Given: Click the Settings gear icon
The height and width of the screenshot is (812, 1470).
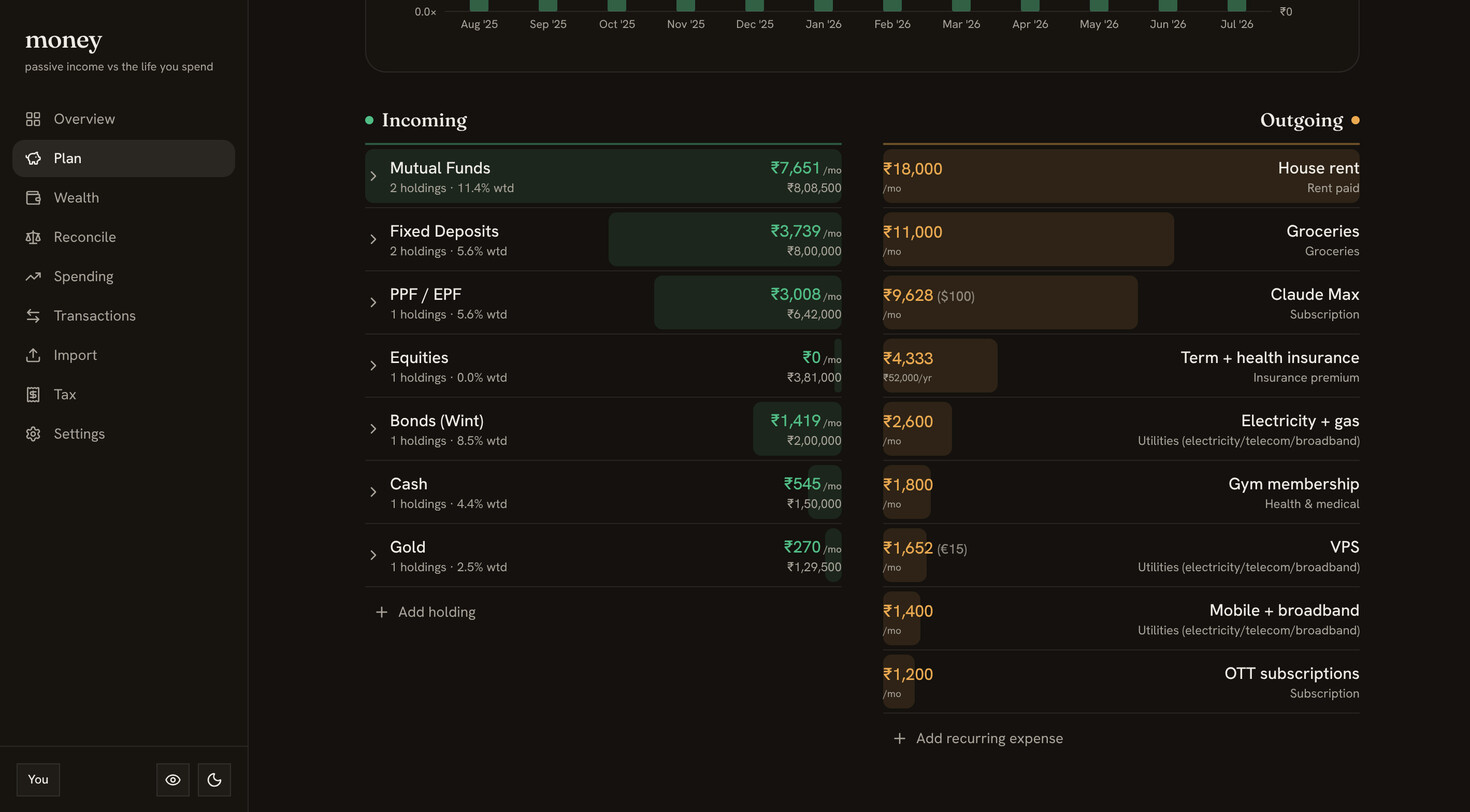Looking at the screenshot, I should point(33,434).
